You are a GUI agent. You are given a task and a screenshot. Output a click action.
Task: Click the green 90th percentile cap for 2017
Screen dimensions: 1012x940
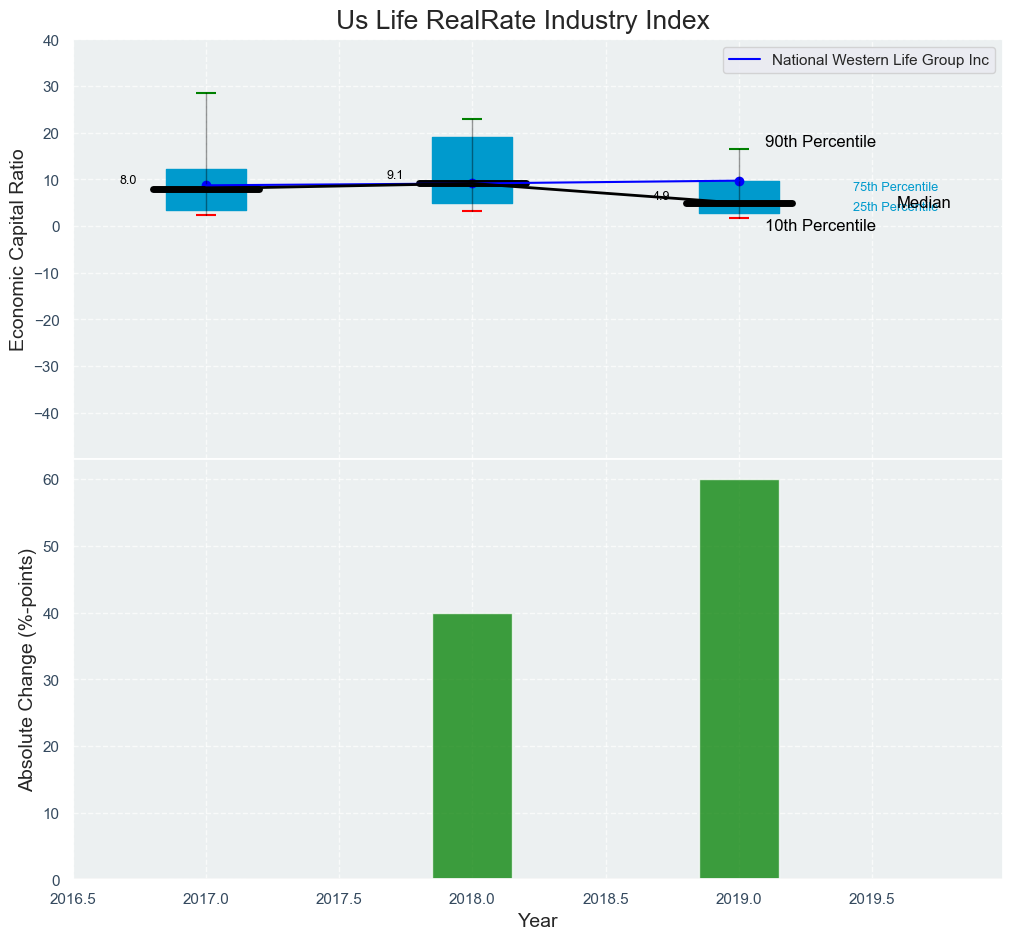point(206,93)
